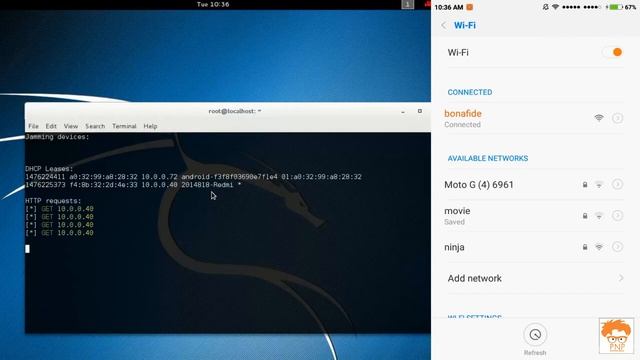Tap lock icon on ninja network
The height and width of the screenshot is (360, 640).
585,247
